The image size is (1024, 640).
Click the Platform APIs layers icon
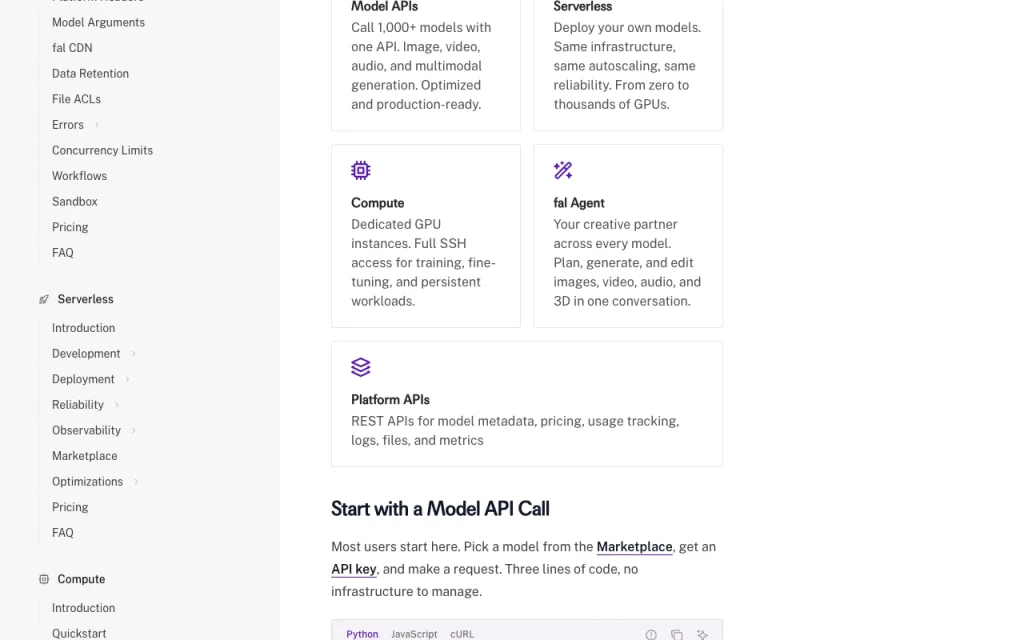click(x=360, y=367)
